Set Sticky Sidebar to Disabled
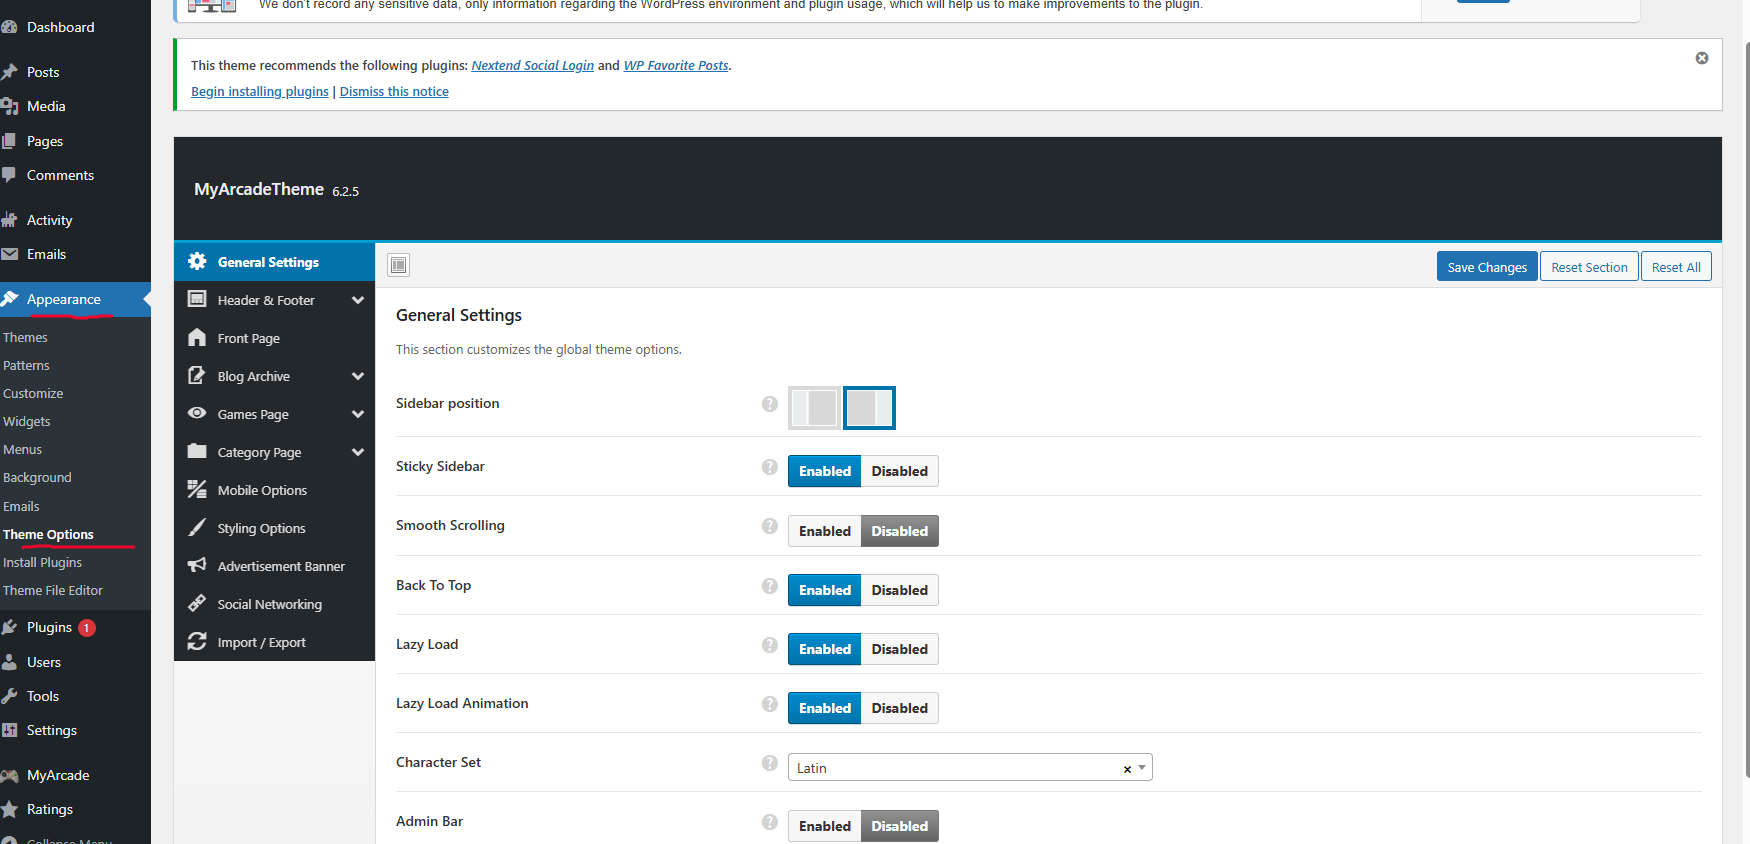 (x=900, y=471)
